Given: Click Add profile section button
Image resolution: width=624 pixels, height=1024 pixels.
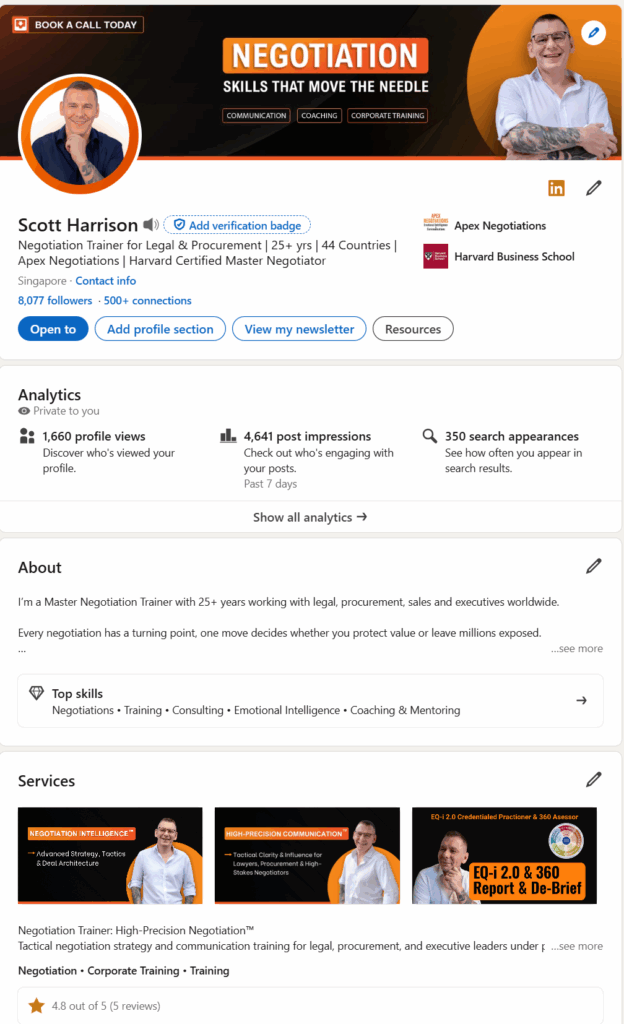Looking at the screenshot, I should tap(160, 329).
